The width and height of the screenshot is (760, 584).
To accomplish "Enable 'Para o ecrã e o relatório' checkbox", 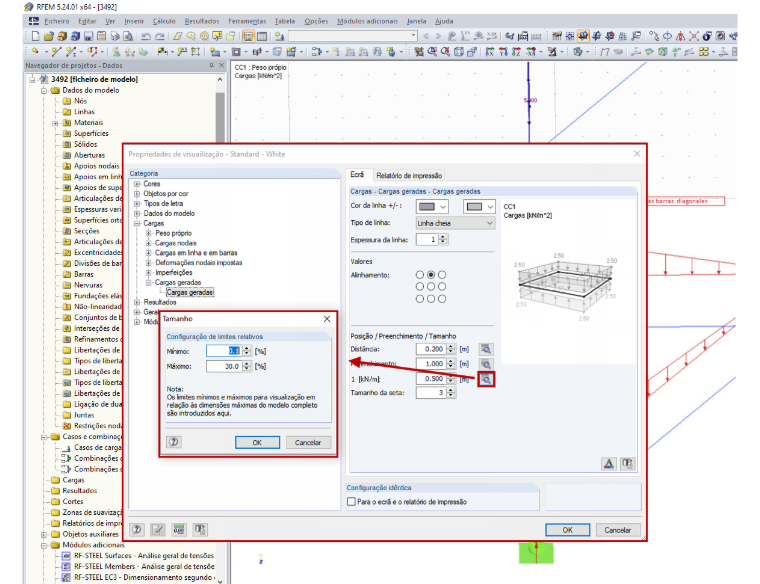I will tap(351, 502).
